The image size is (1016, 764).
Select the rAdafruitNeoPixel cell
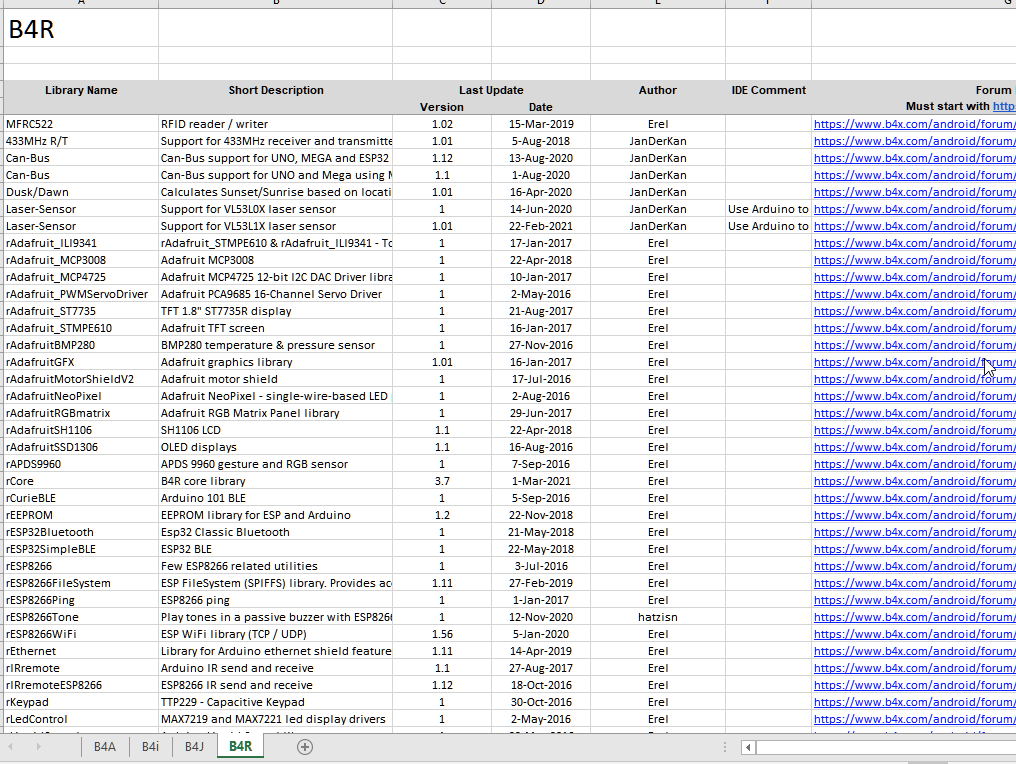[x=81, y=396]
